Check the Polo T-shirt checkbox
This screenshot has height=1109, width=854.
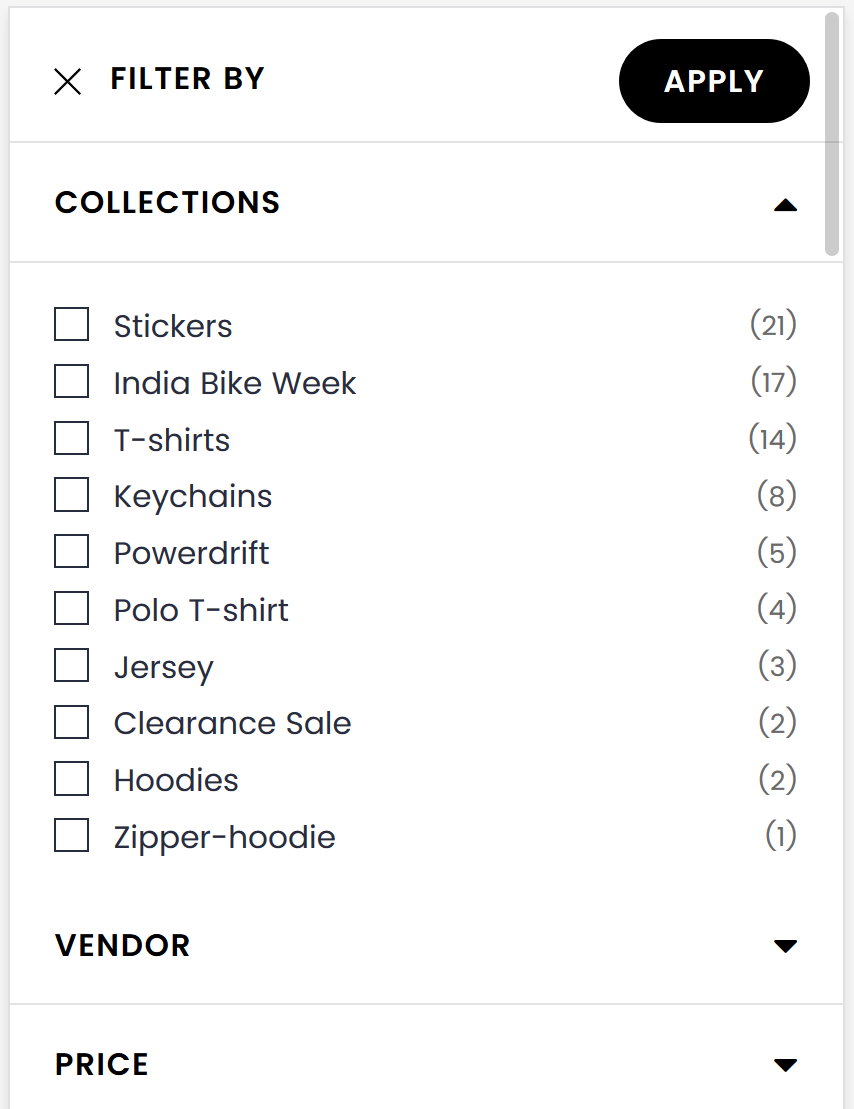point(71,609)
